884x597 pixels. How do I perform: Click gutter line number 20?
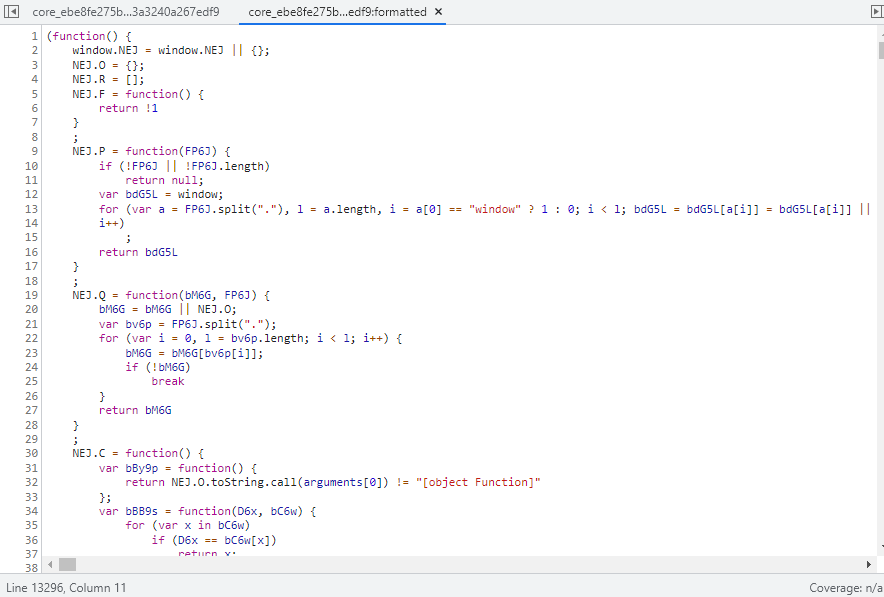pos(32,309)
